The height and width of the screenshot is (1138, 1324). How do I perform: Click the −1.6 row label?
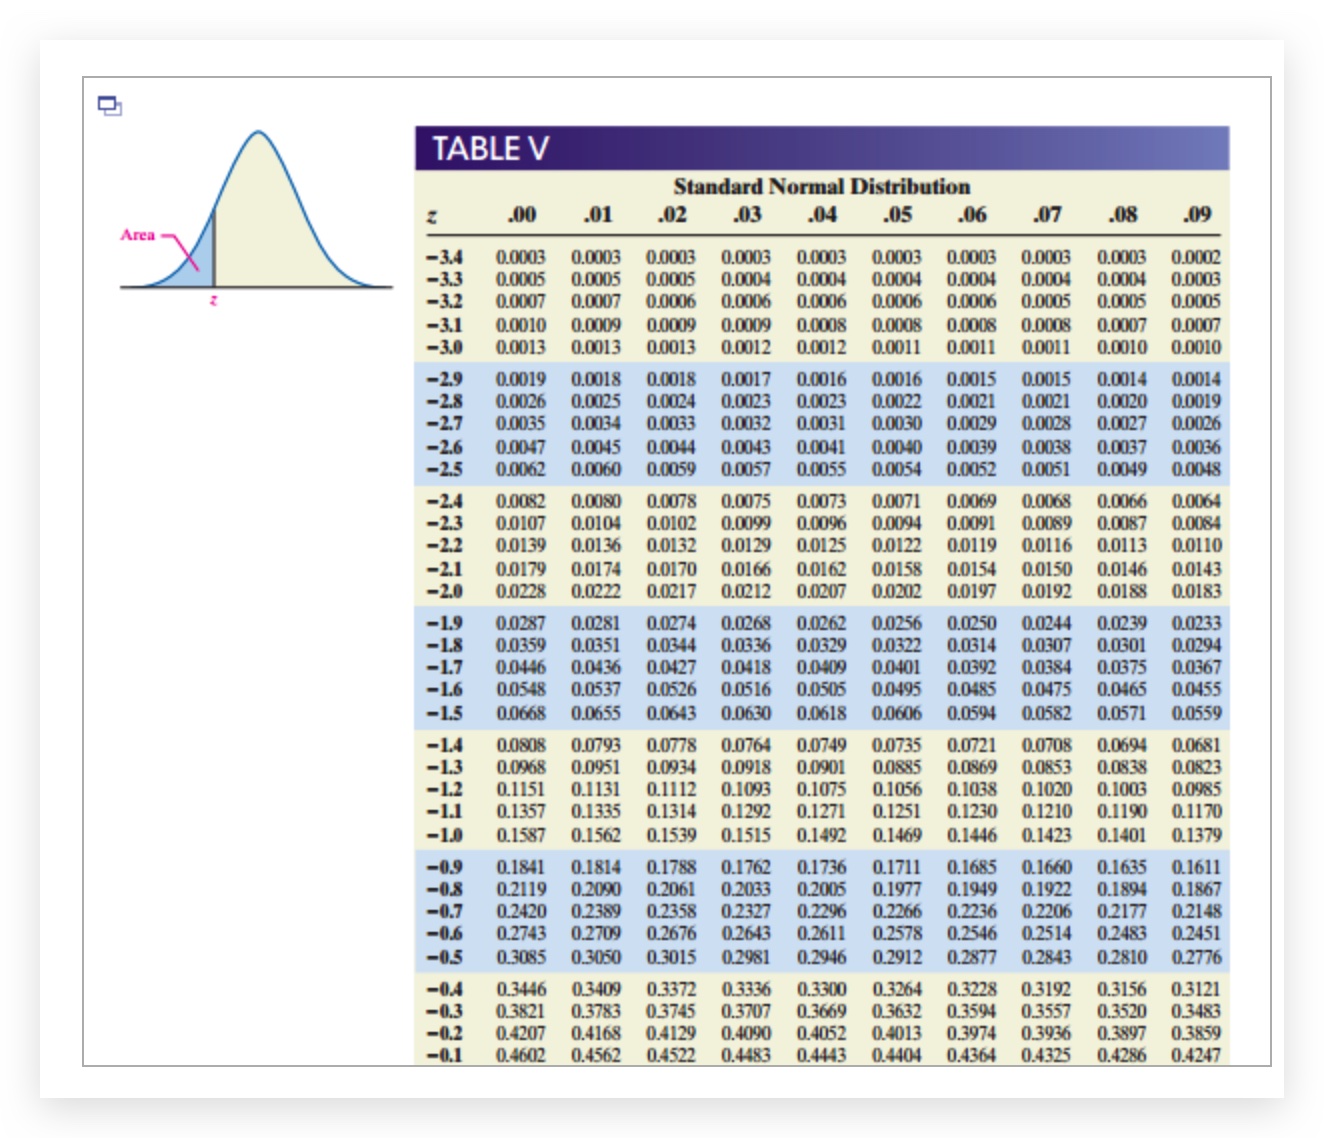(444, 689)
